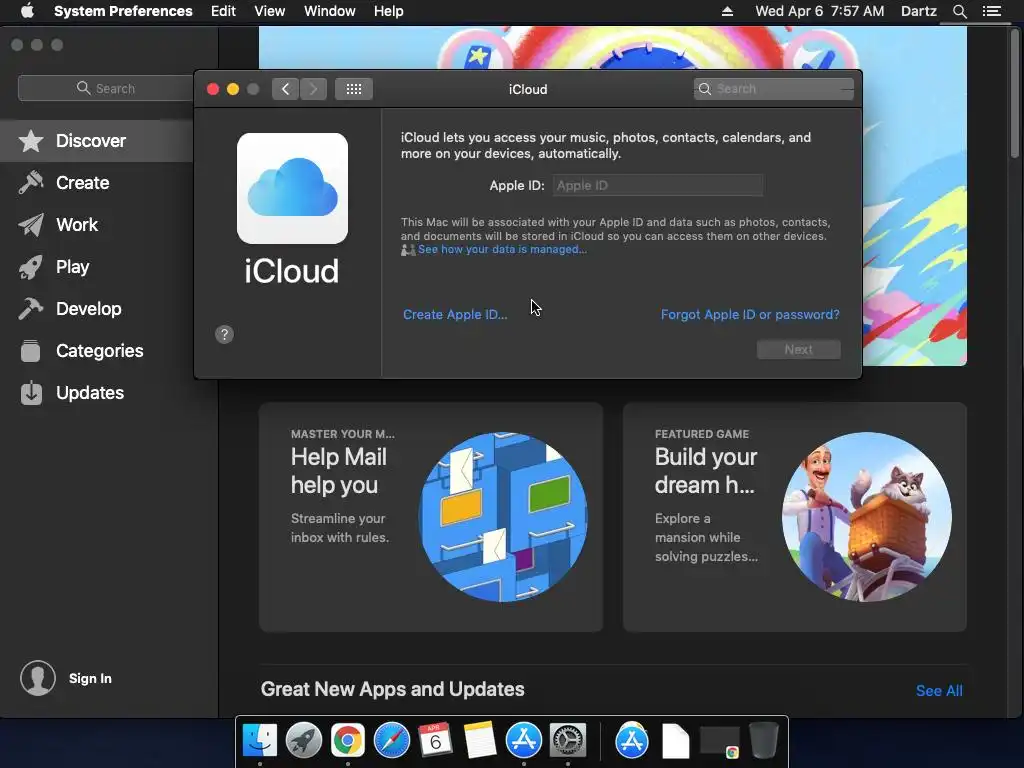The image size is (1024, 768).
Task: Open the View menu
Action: 270,11
